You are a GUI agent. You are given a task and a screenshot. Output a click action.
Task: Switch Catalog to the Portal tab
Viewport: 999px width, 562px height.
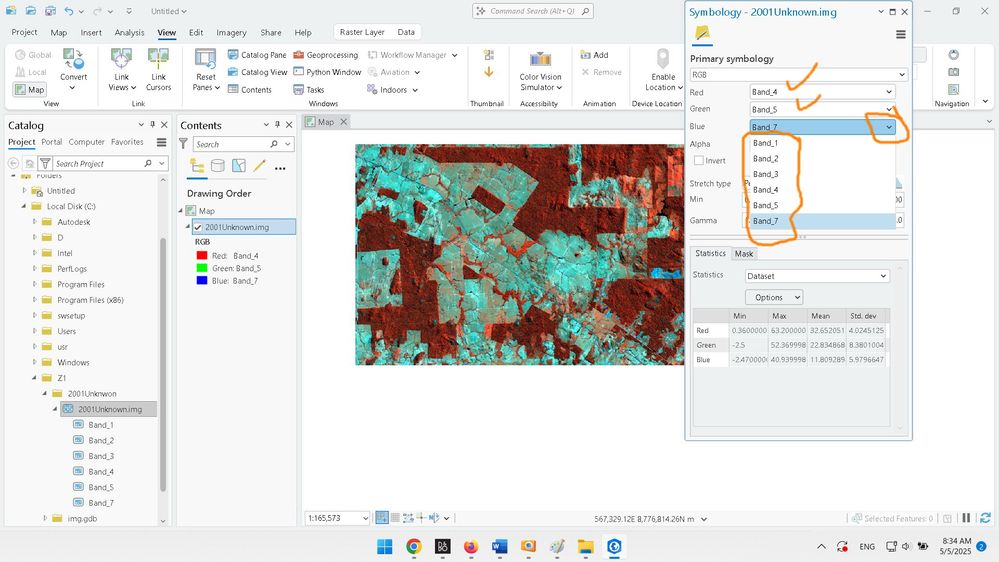[52, 142]
